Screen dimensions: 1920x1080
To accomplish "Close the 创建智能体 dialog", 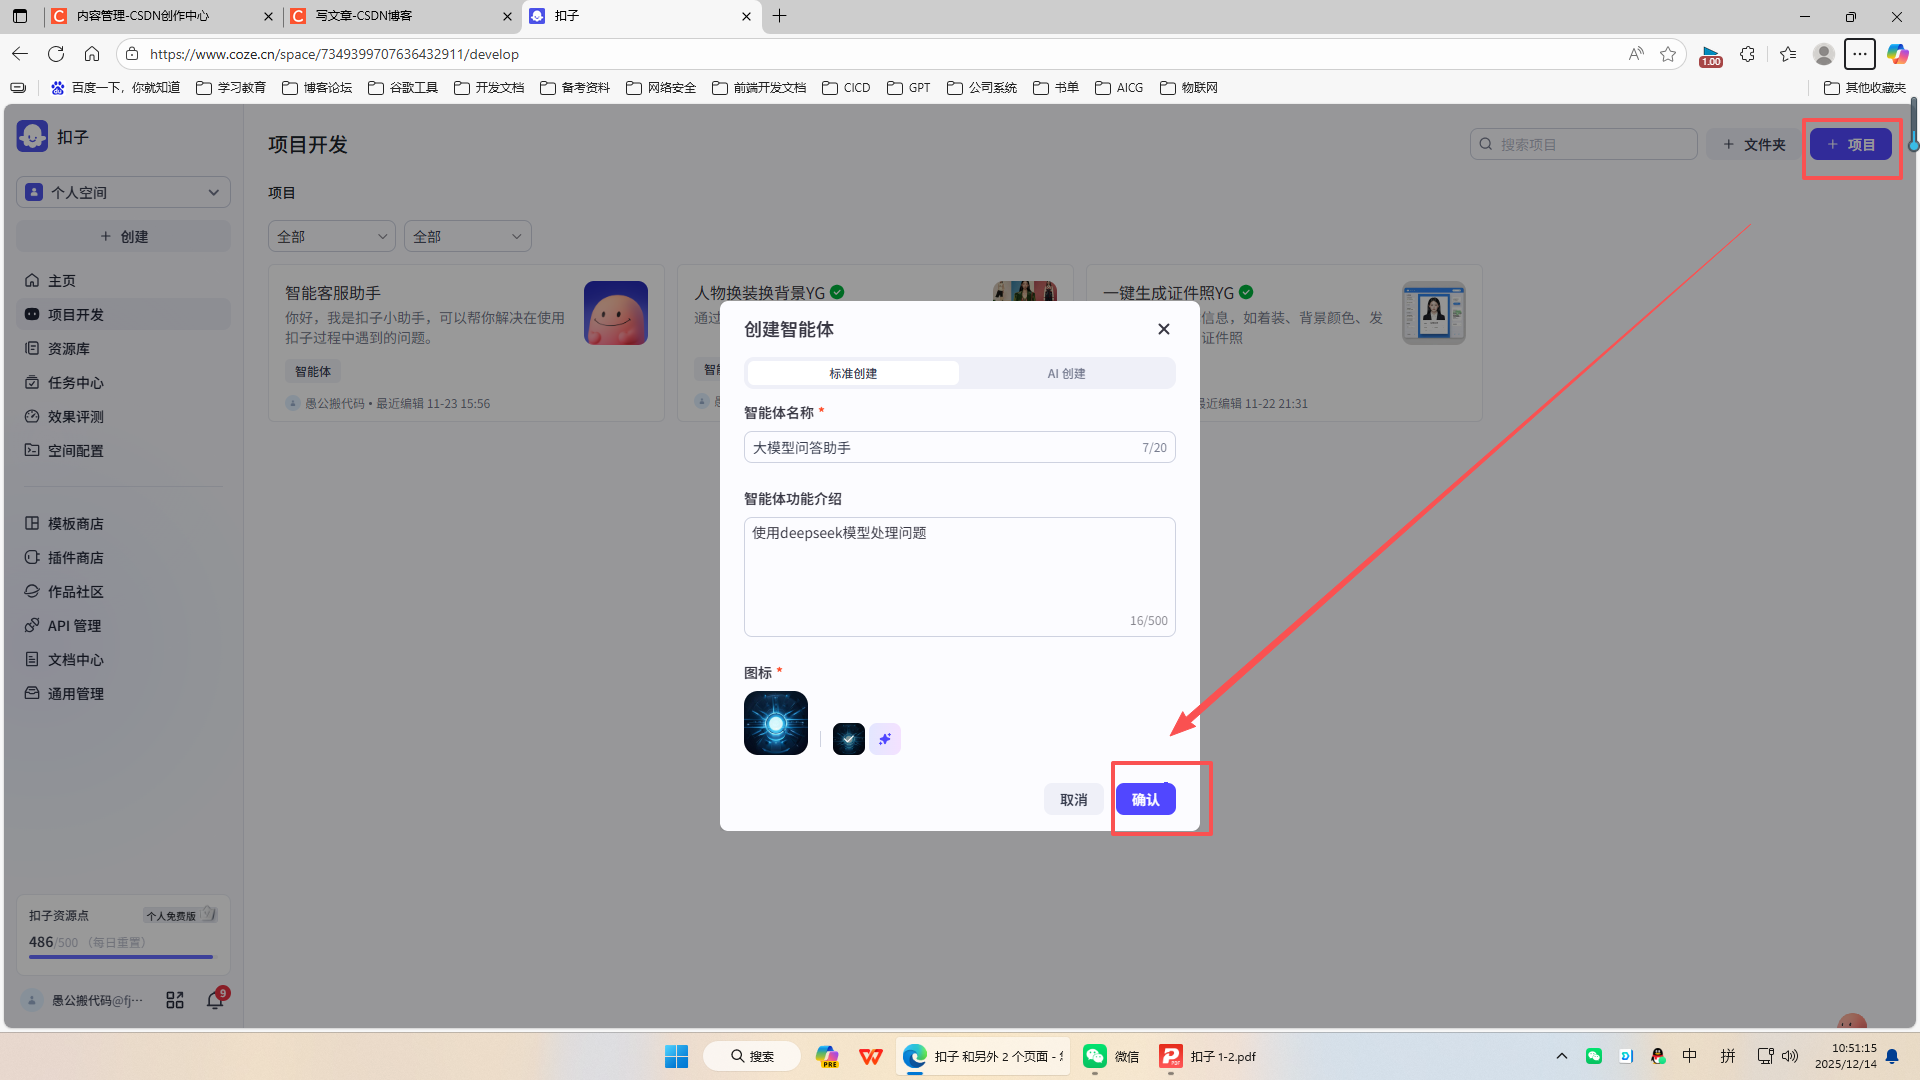I will tap(1163, 329).
